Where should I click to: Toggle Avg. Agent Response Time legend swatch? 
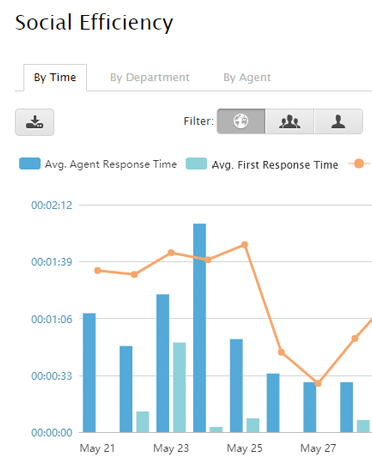pos(30,164)
